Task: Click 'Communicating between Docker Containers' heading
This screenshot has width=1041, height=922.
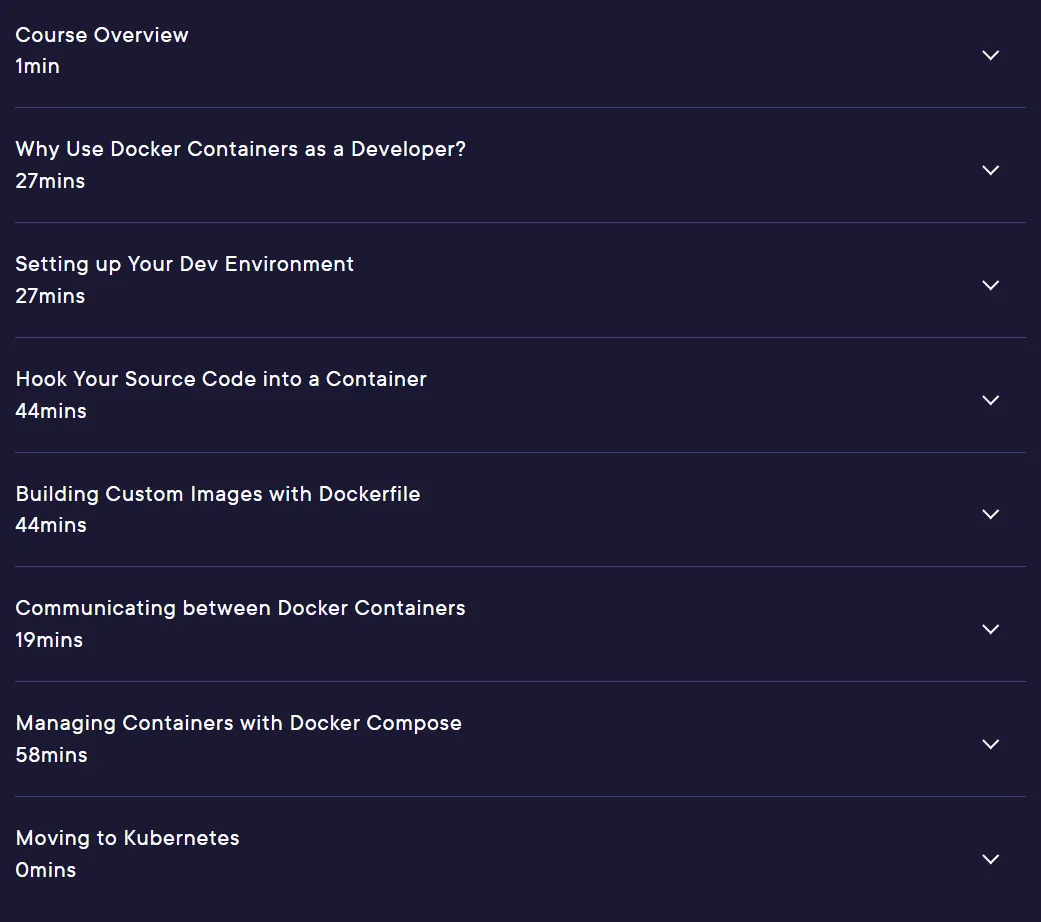Action: [240, 609]
